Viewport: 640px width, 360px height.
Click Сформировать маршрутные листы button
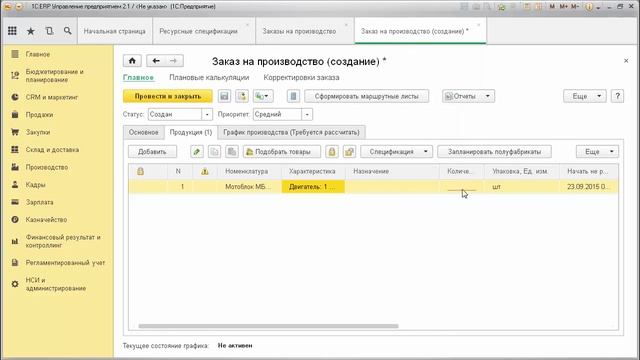coord(367,96)
